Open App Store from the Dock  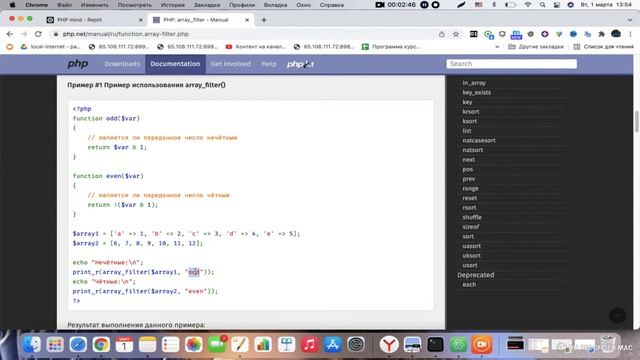click(333, 345)
